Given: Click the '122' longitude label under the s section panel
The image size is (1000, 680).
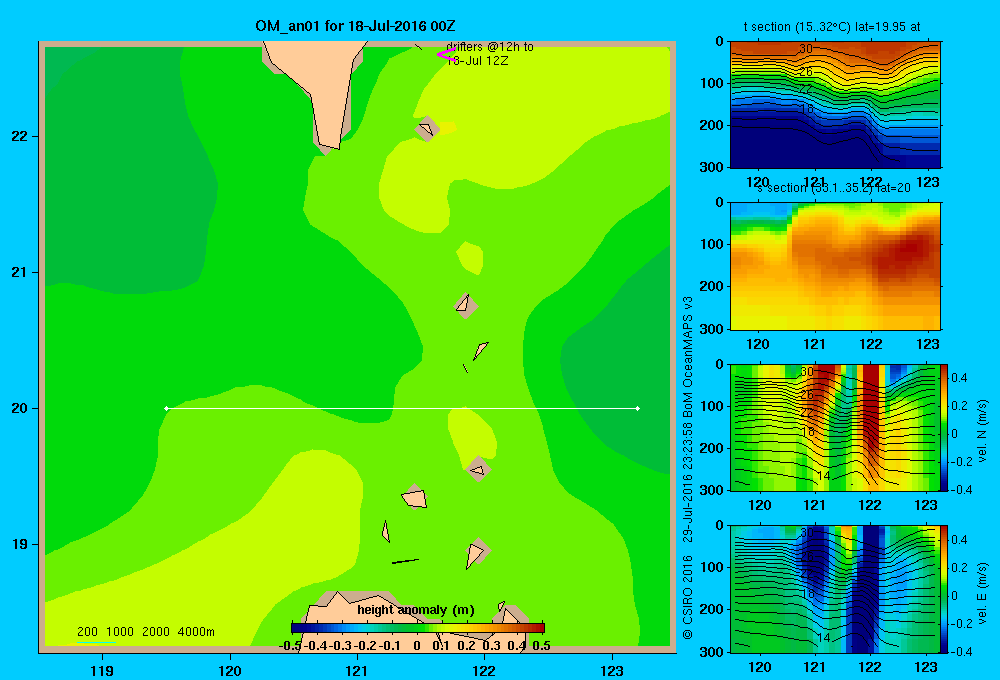Looking at the screenshot, I should coord(871,344).
